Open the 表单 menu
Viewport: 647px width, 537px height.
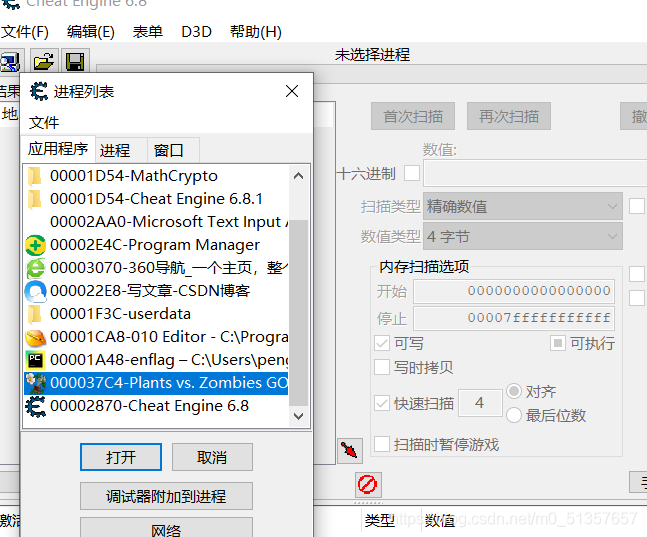[148, 32]
